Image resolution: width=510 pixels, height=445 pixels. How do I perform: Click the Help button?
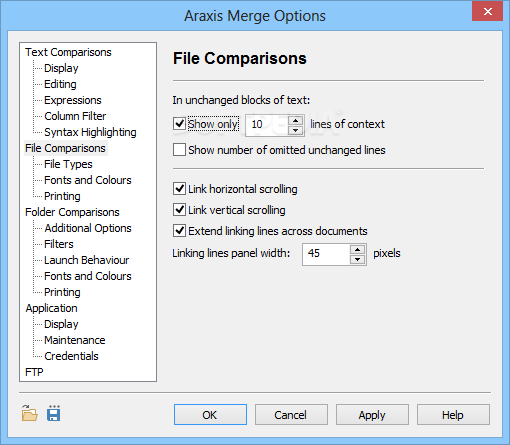[453, 415]
